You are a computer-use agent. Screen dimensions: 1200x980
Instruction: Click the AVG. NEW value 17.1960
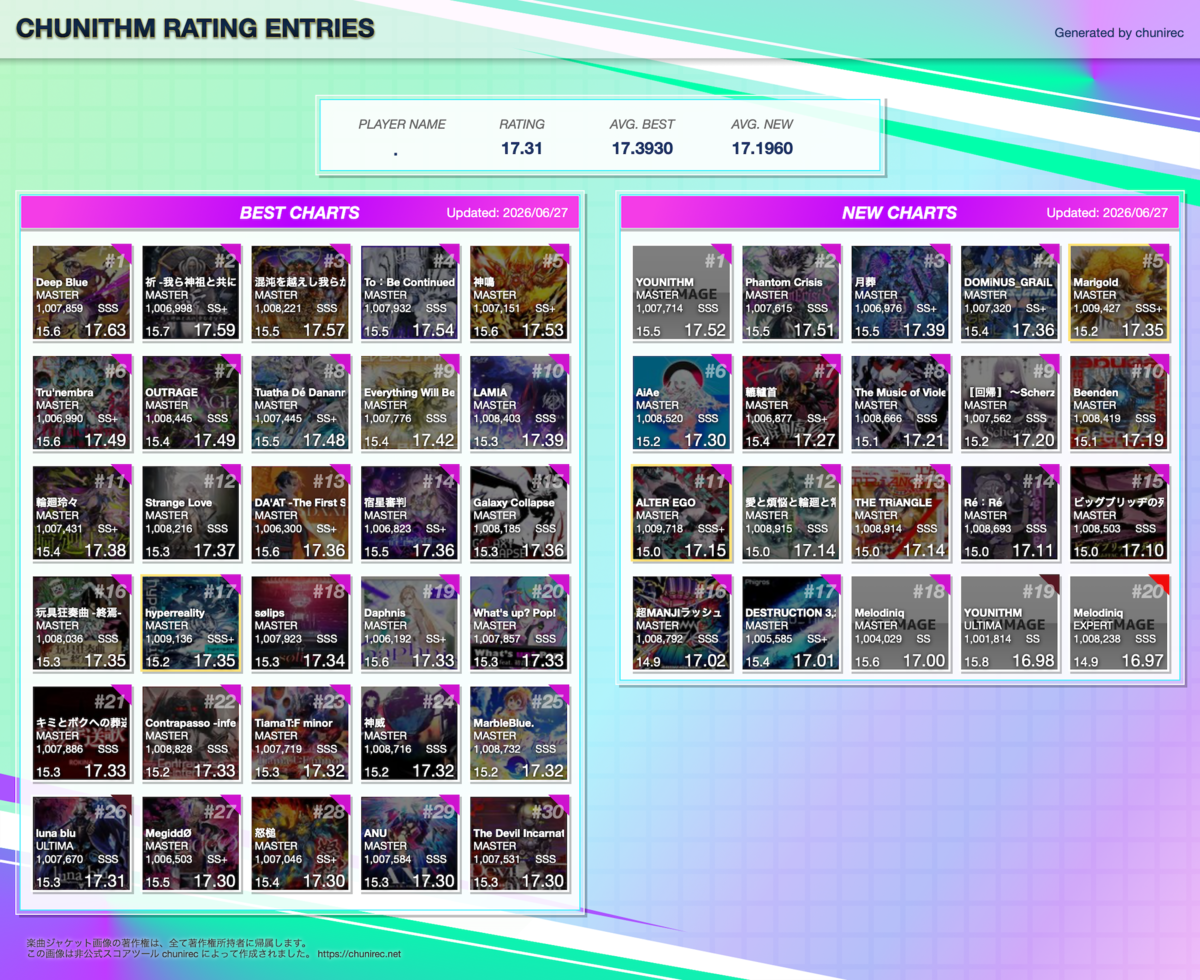tap(762, 149)
